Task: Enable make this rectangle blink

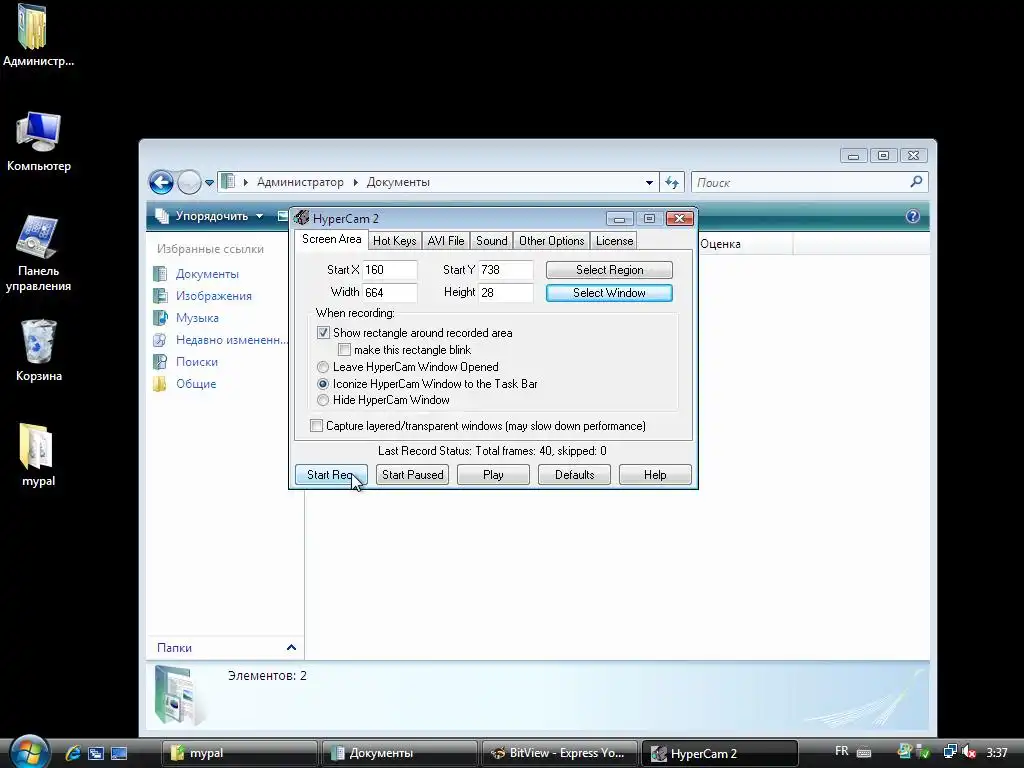Action: (x=344, y=349)
